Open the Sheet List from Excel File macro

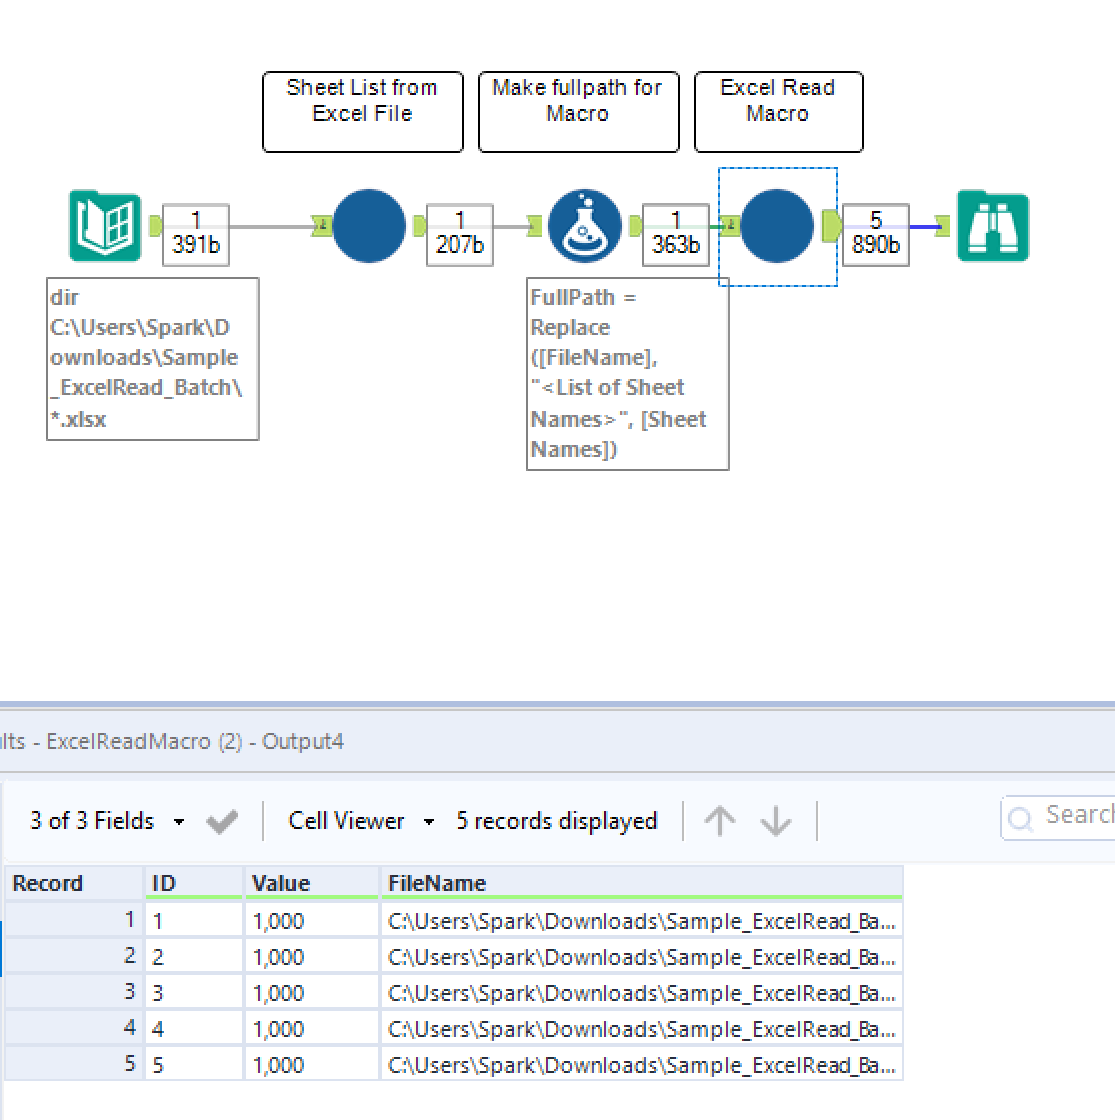click(368, 226)
